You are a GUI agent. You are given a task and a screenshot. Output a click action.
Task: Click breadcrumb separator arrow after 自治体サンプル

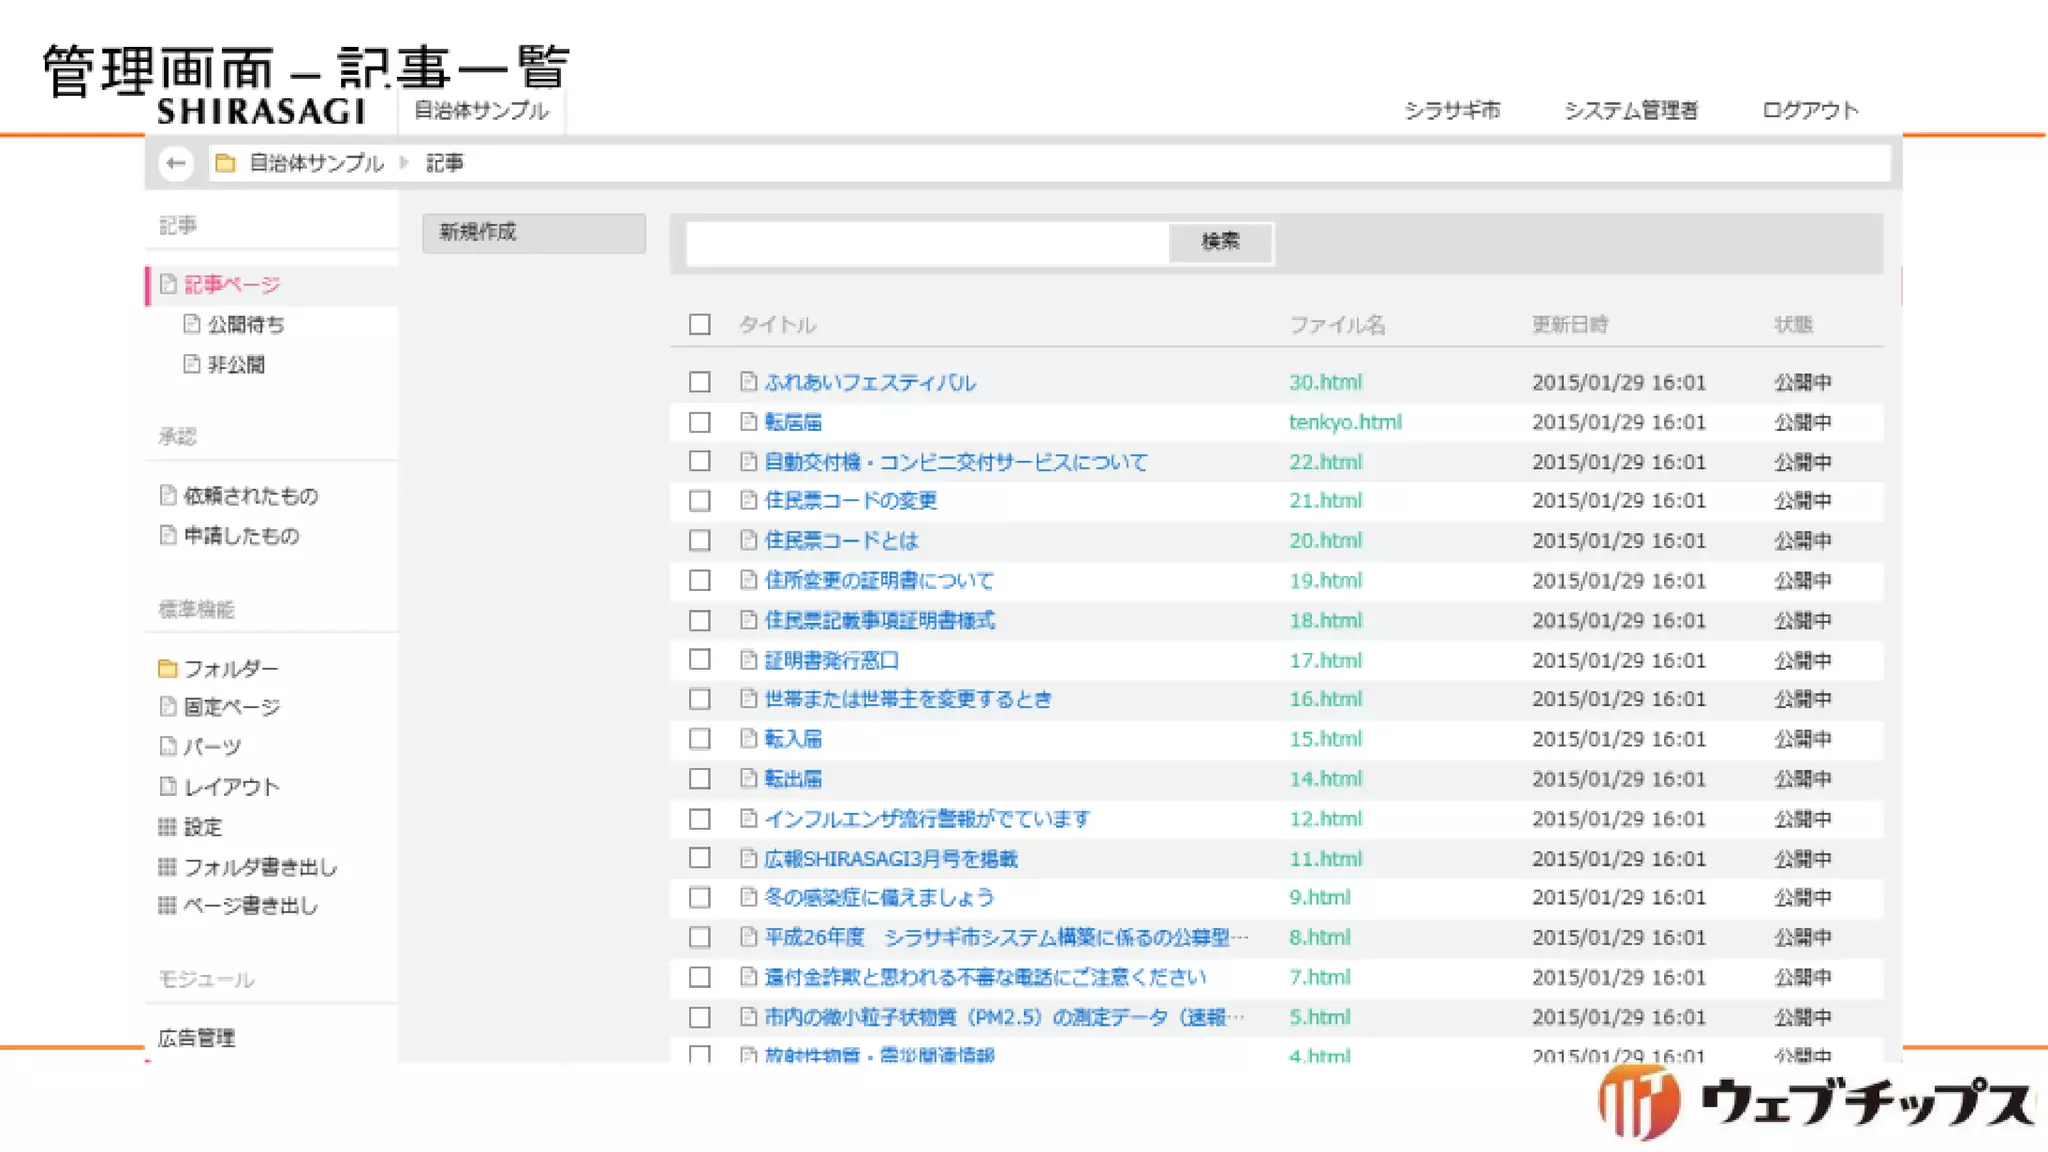coord(405,163)
